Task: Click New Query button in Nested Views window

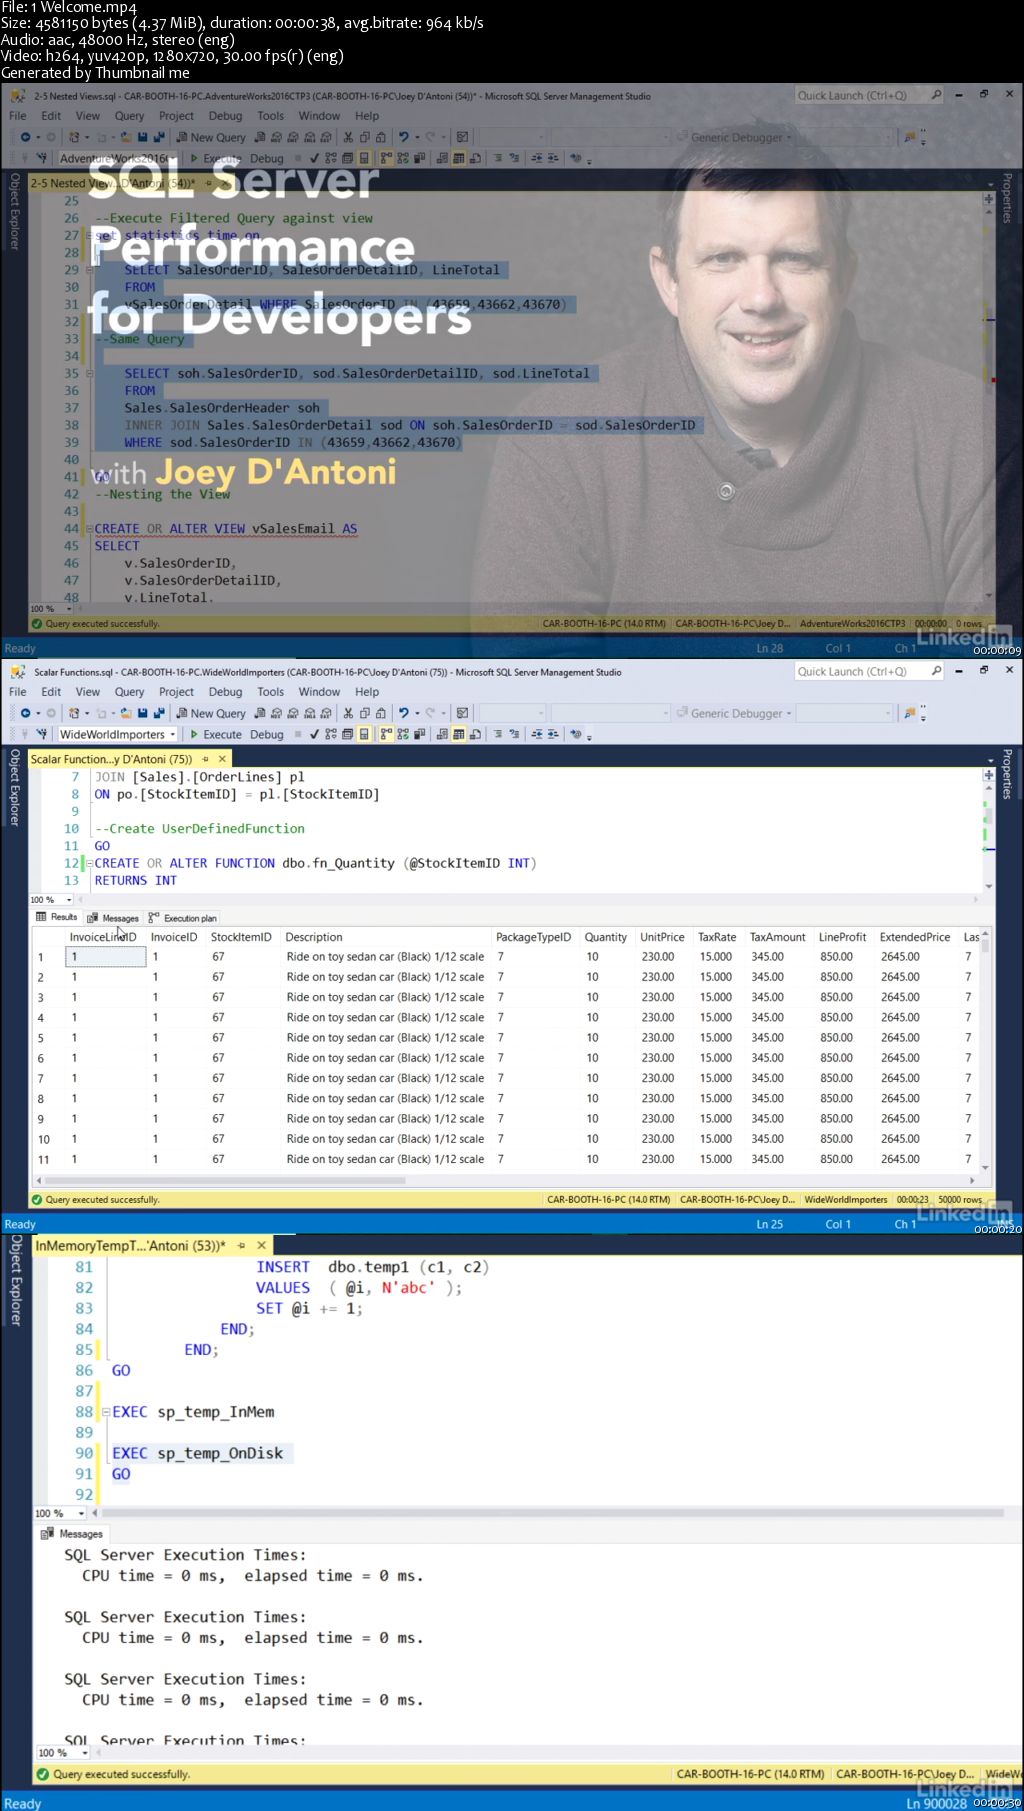Action: [x=211, y=137]
